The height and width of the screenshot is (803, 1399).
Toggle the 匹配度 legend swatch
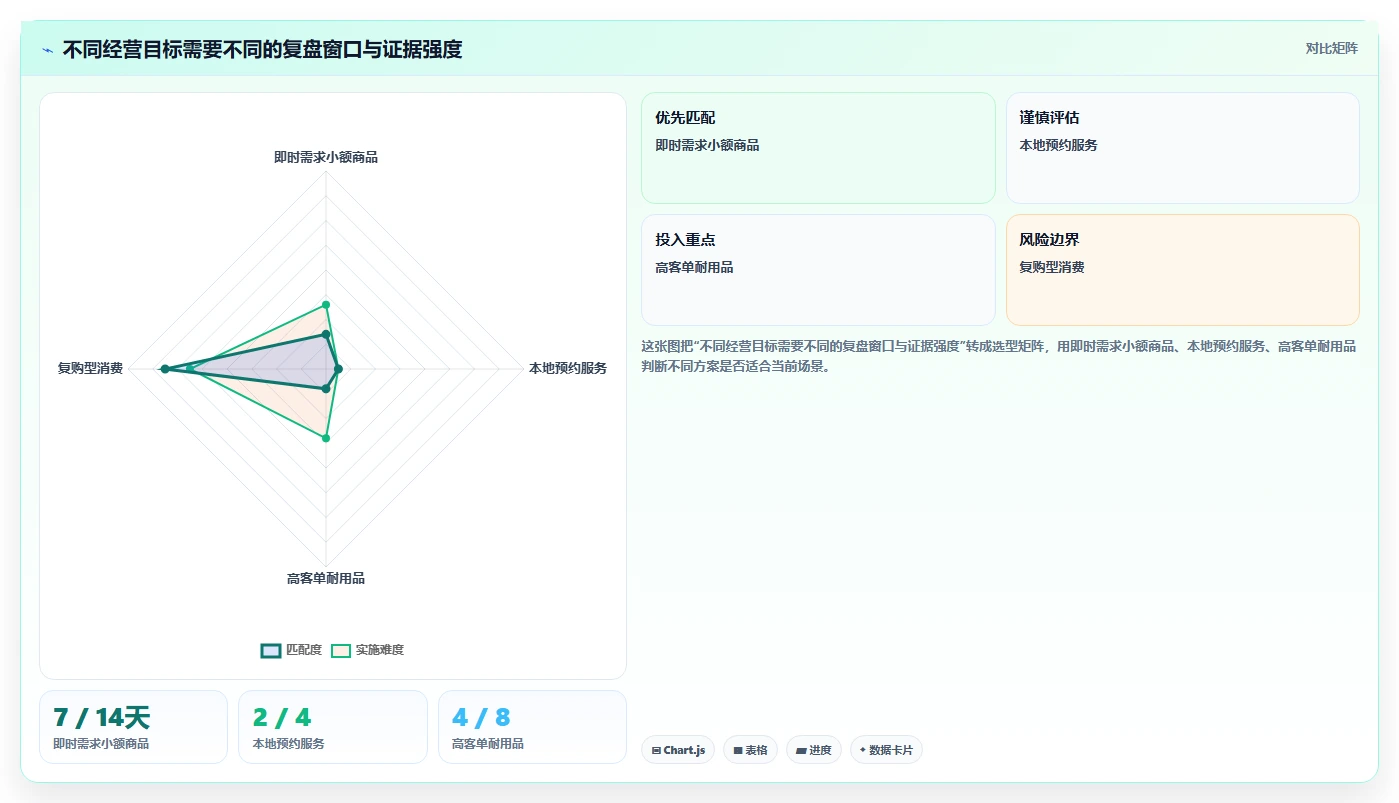click(271, 650)
